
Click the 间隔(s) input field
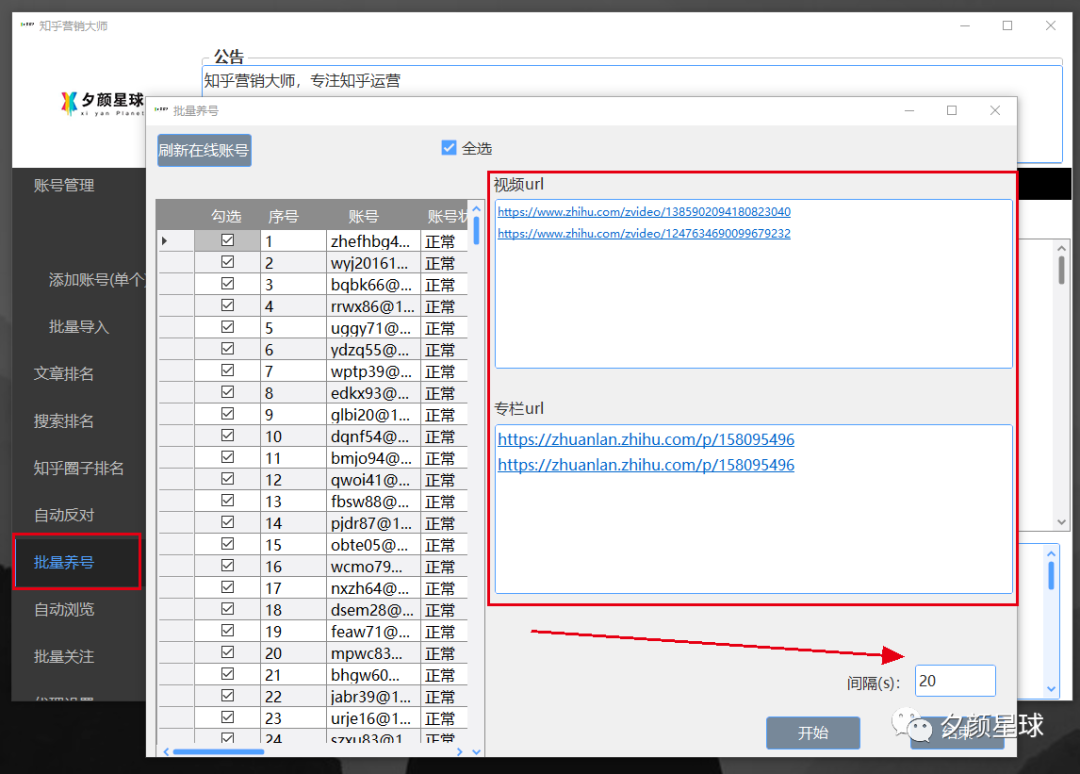[x=955, y=681]
